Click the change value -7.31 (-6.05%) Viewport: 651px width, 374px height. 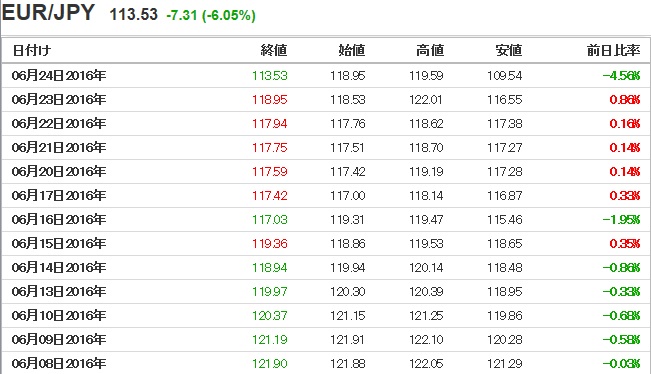[211, 15]
